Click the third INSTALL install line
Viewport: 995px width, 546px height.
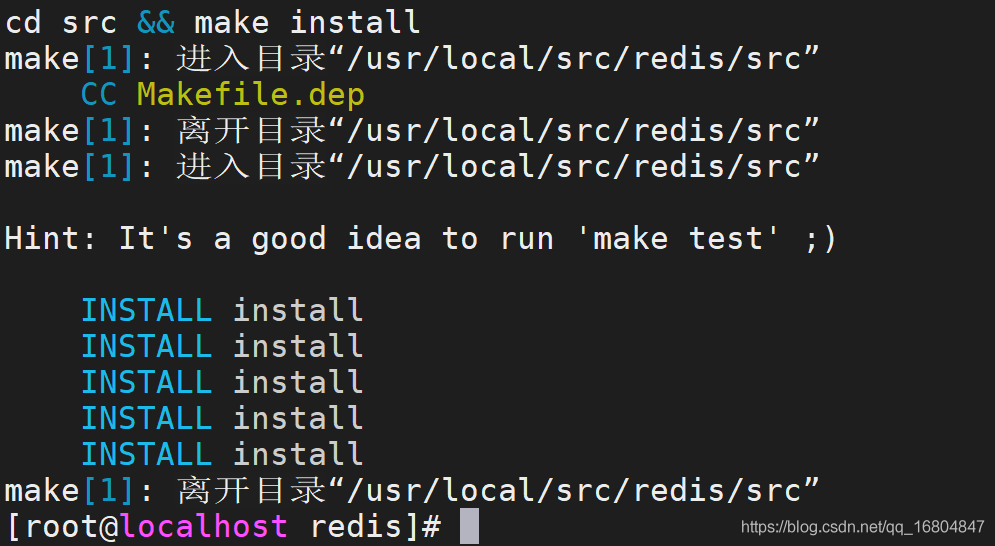click(x=221, y=382)
